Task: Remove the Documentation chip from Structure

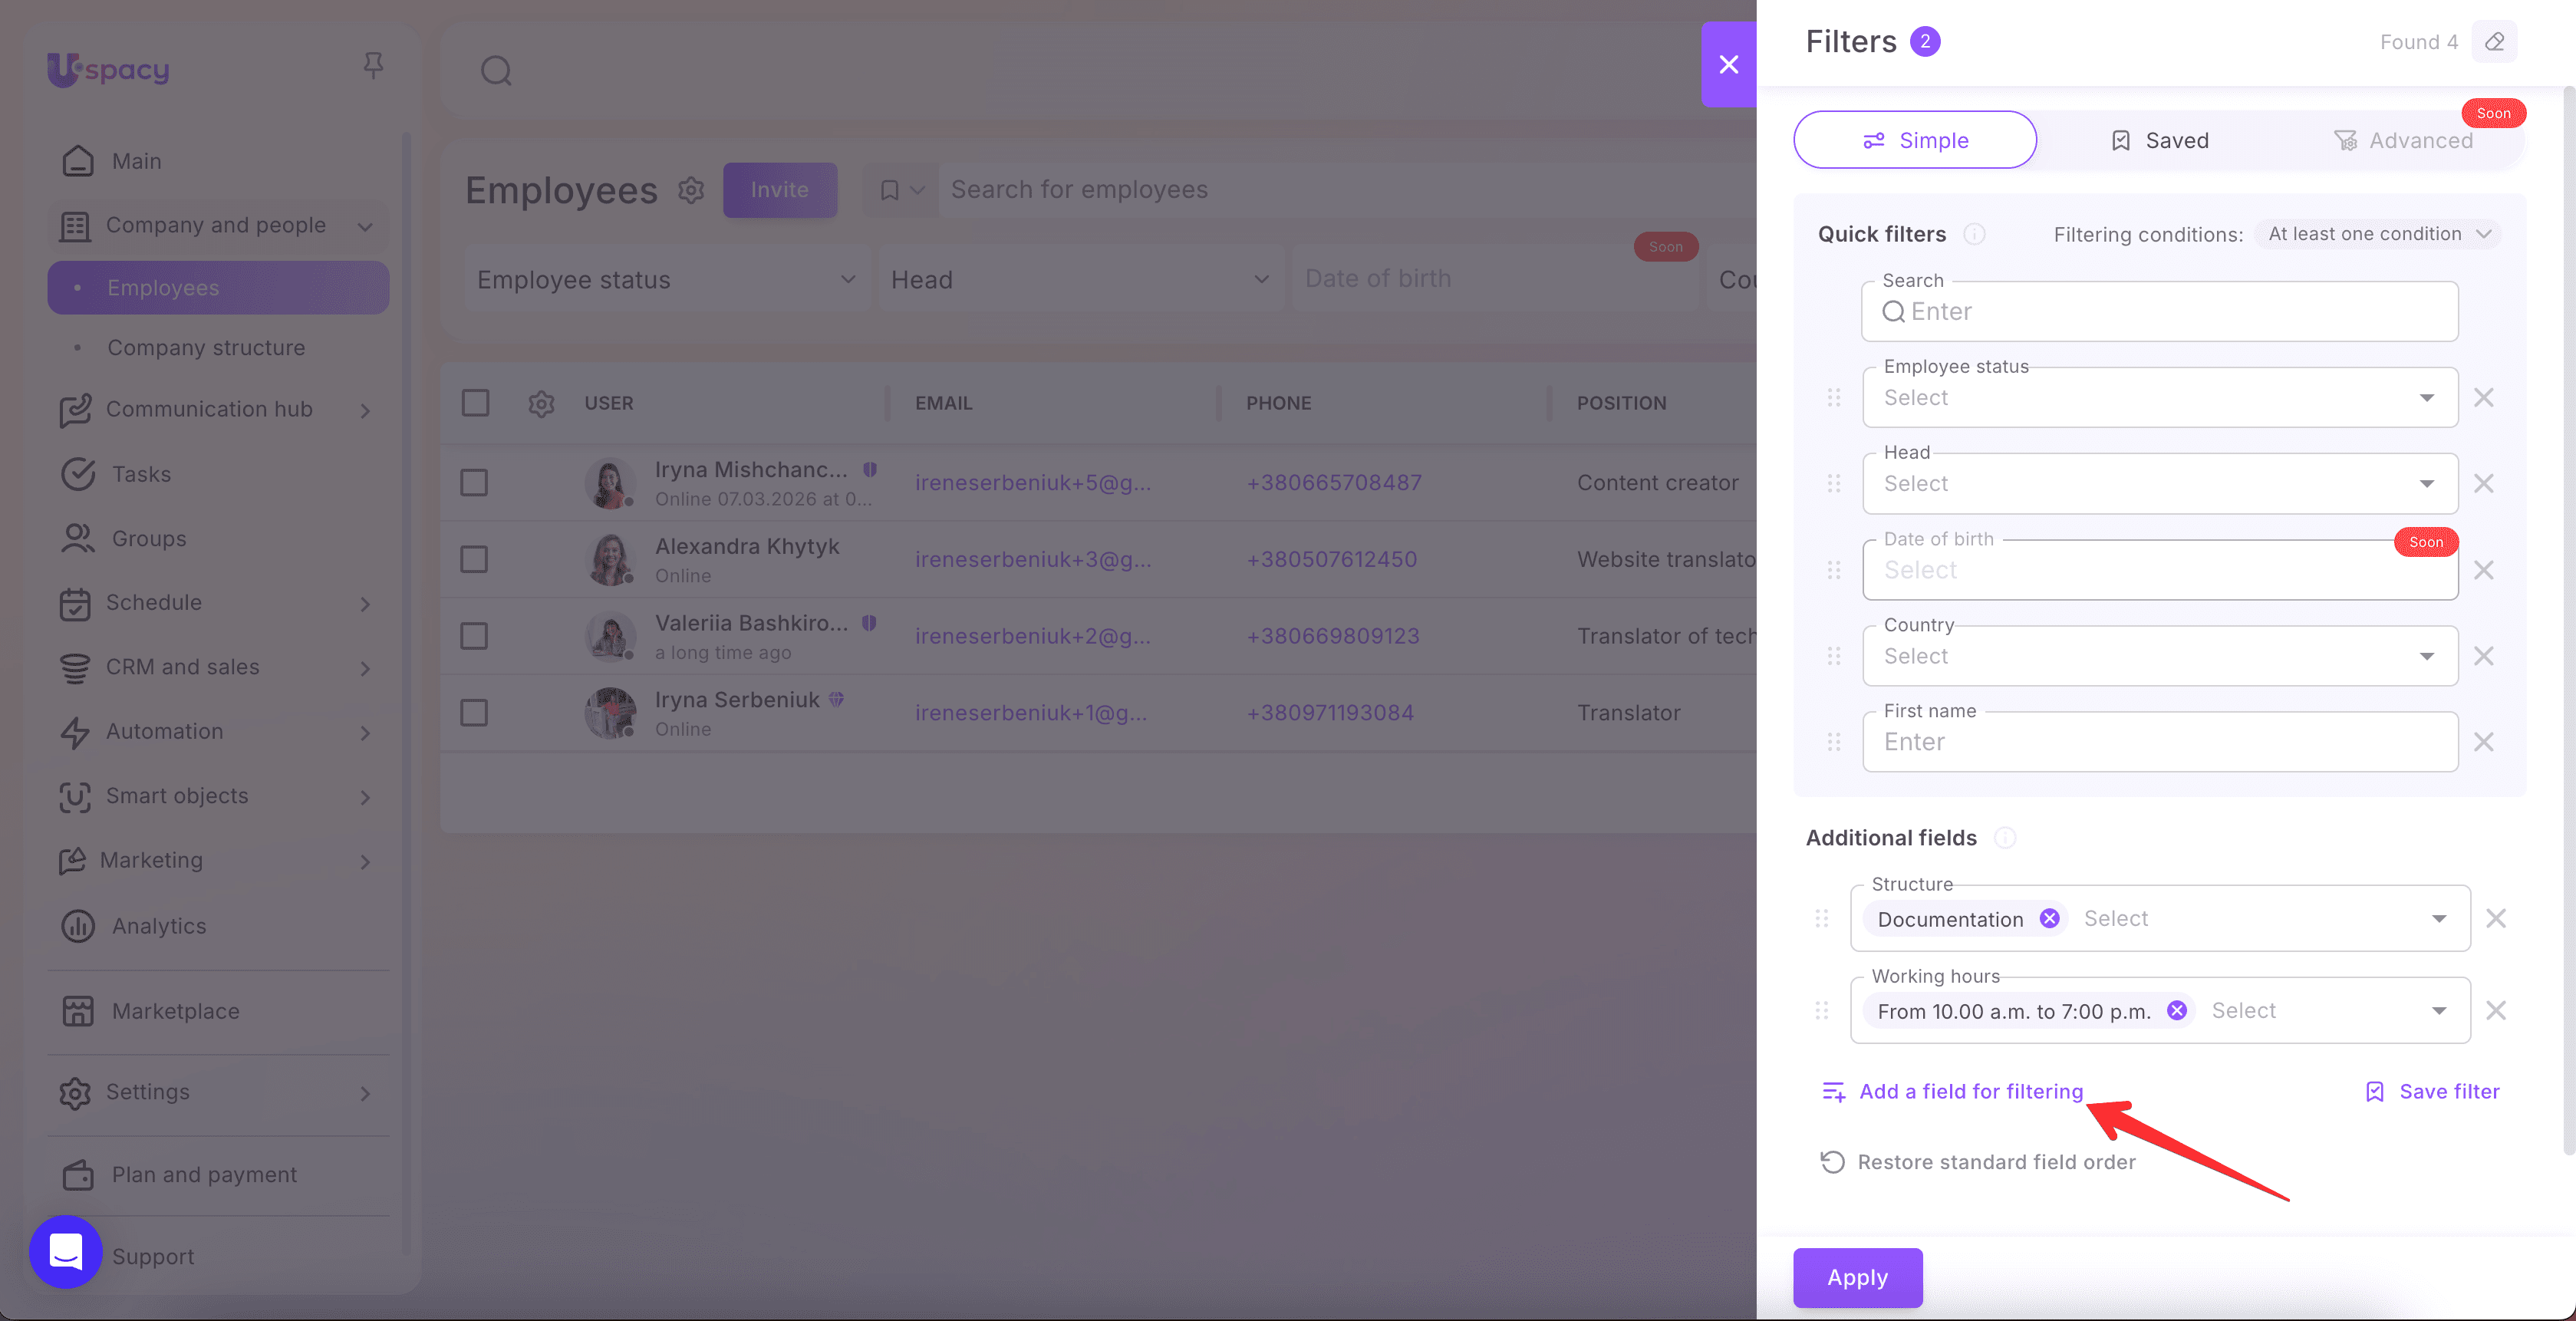Action: tap(2049, 919)
